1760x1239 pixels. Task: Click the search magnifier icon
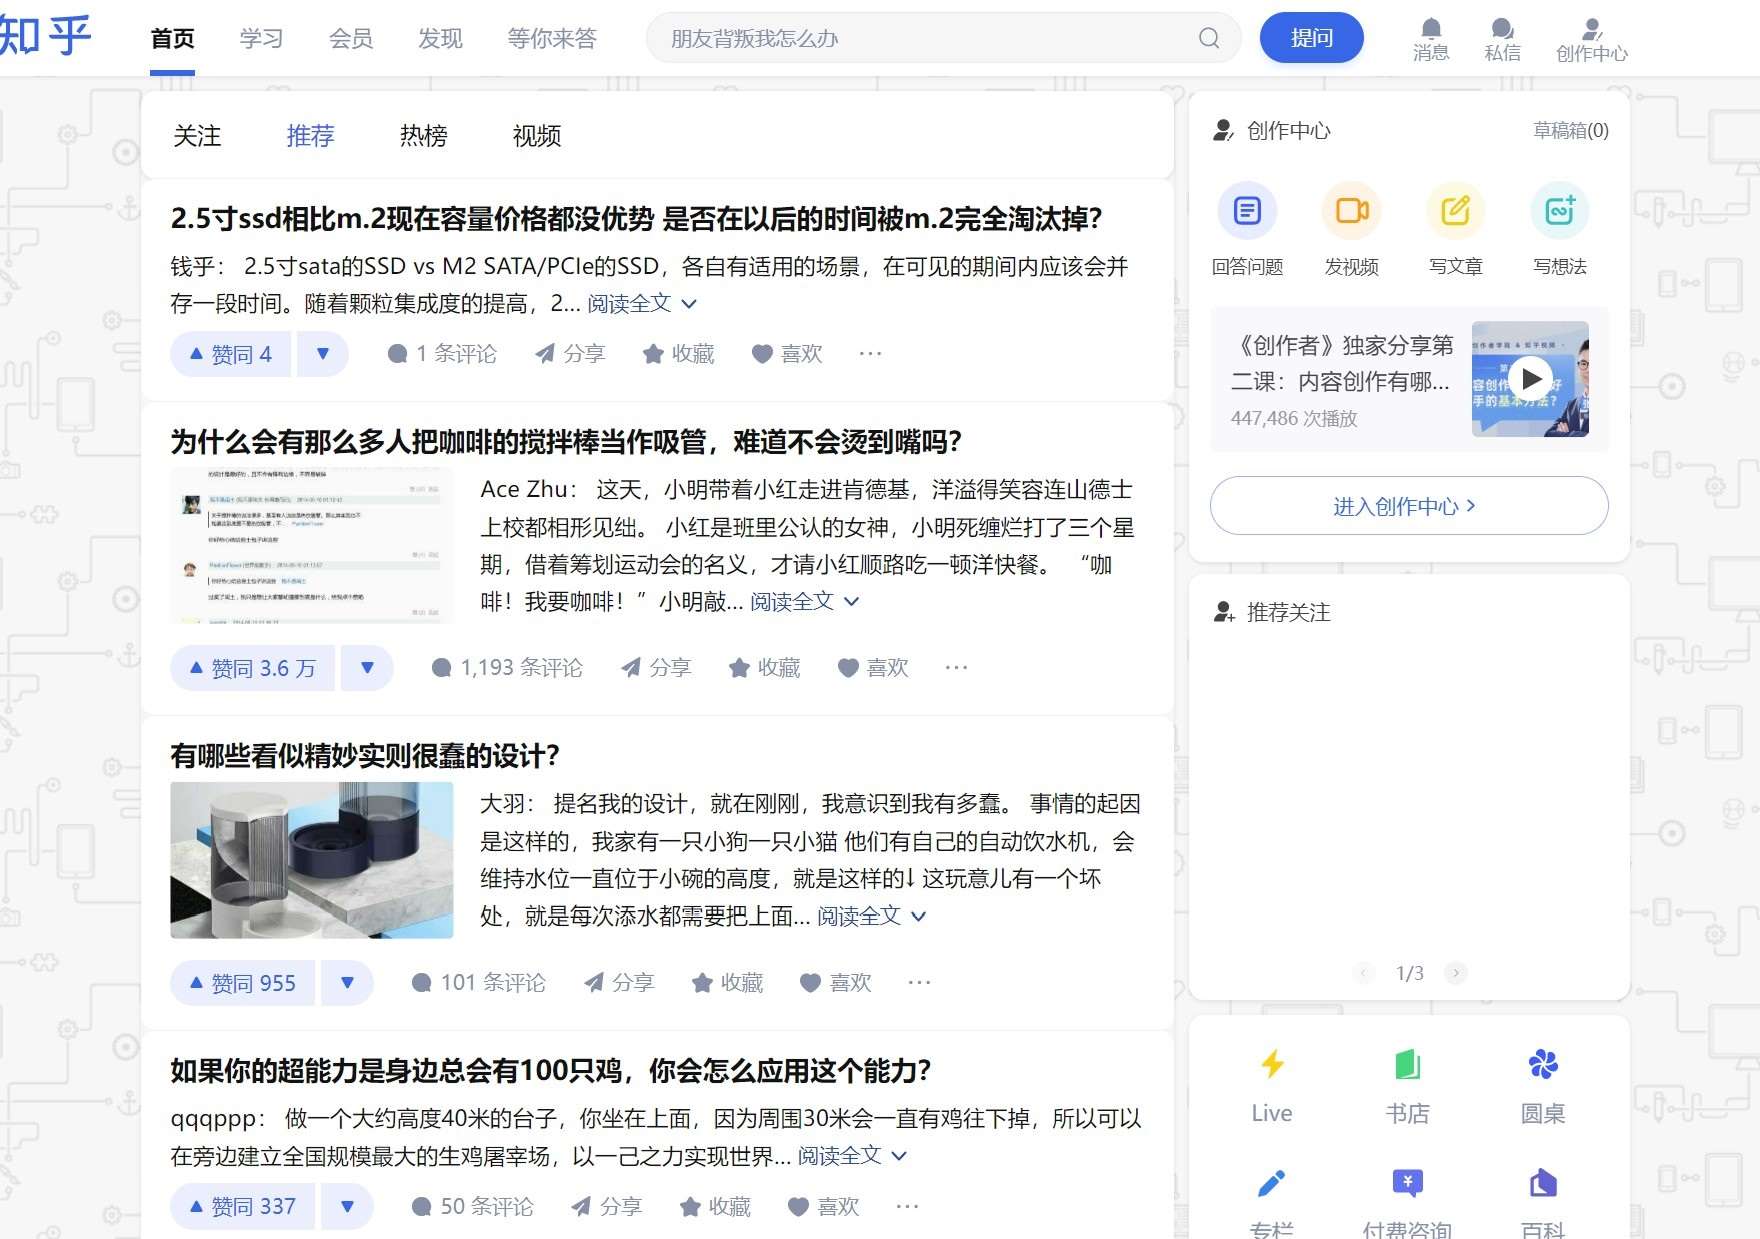(x=1208, y=38)
